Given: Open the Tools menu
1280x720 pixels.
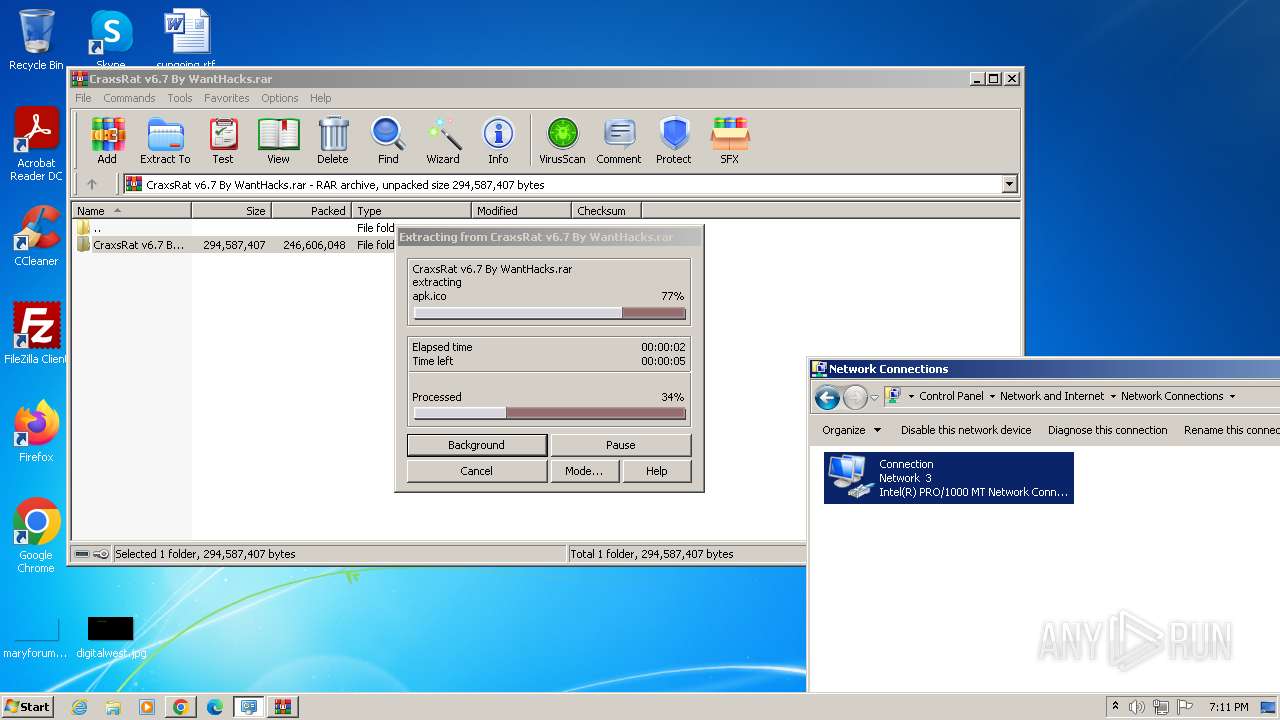Looking at the screenshot, I should [180, 98].
